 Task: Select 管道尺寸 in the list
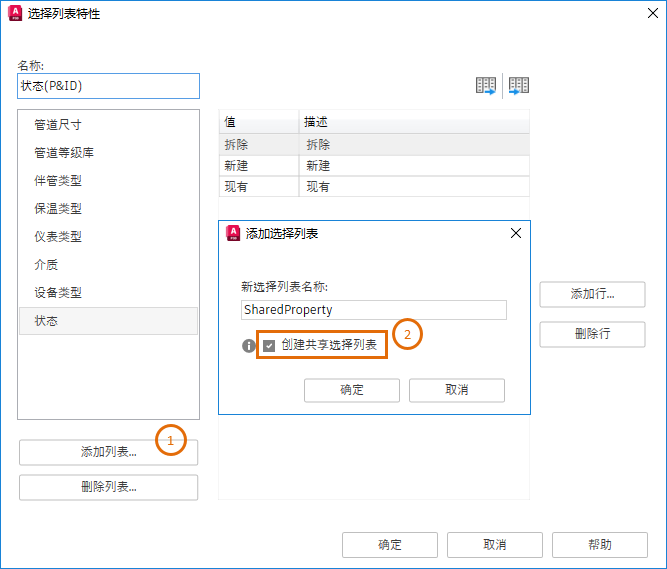(58, 125)
